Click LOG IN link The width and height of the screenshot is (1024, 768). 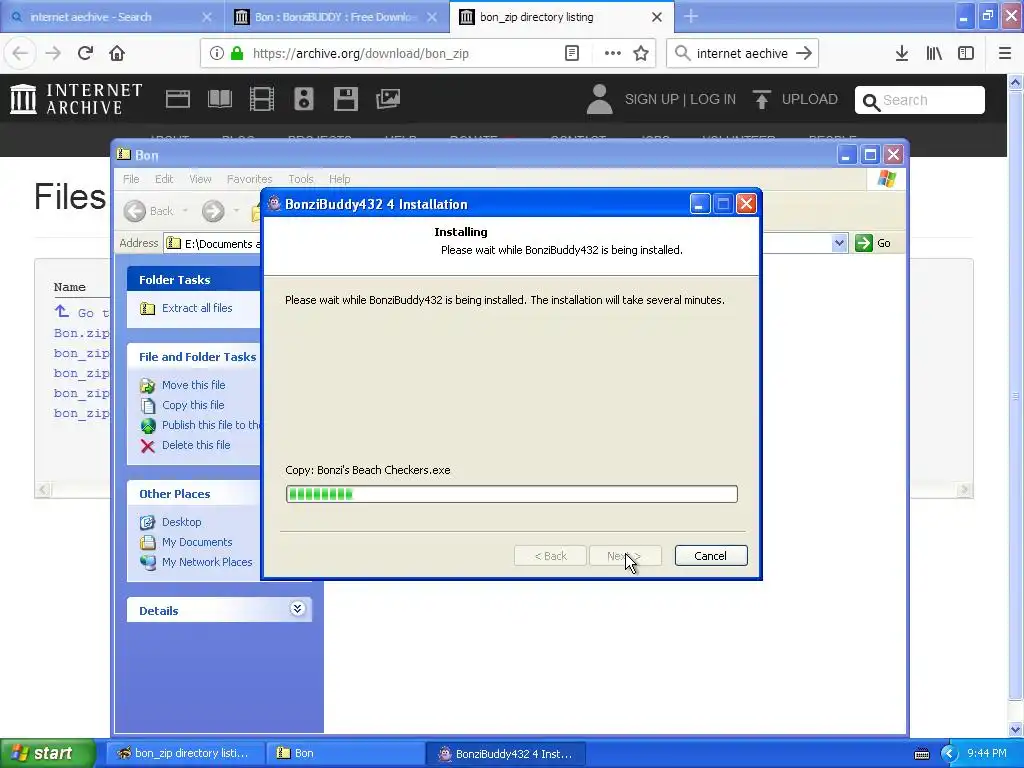pyautogui.click(x=713, y=99)
